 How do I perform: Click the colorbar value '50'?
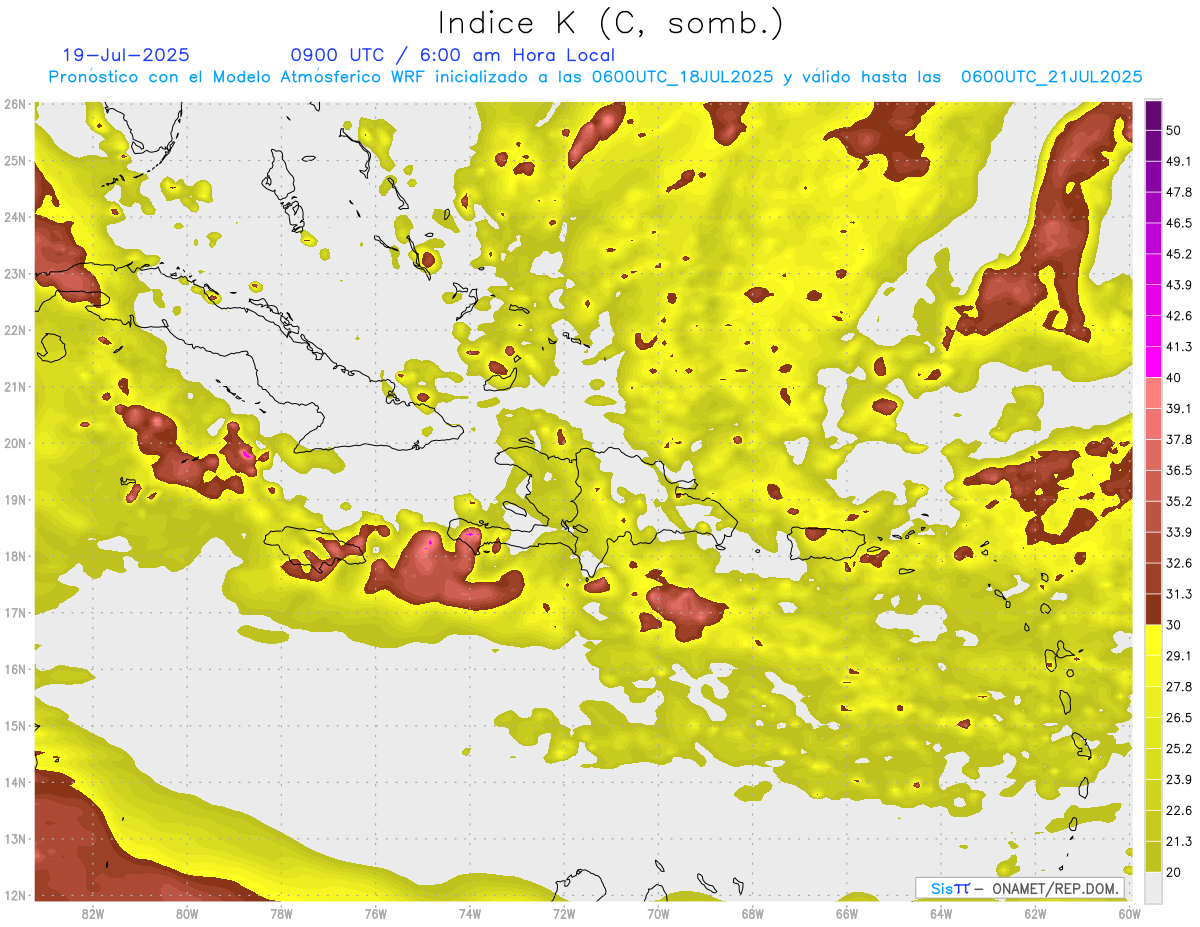point(1174,130)
